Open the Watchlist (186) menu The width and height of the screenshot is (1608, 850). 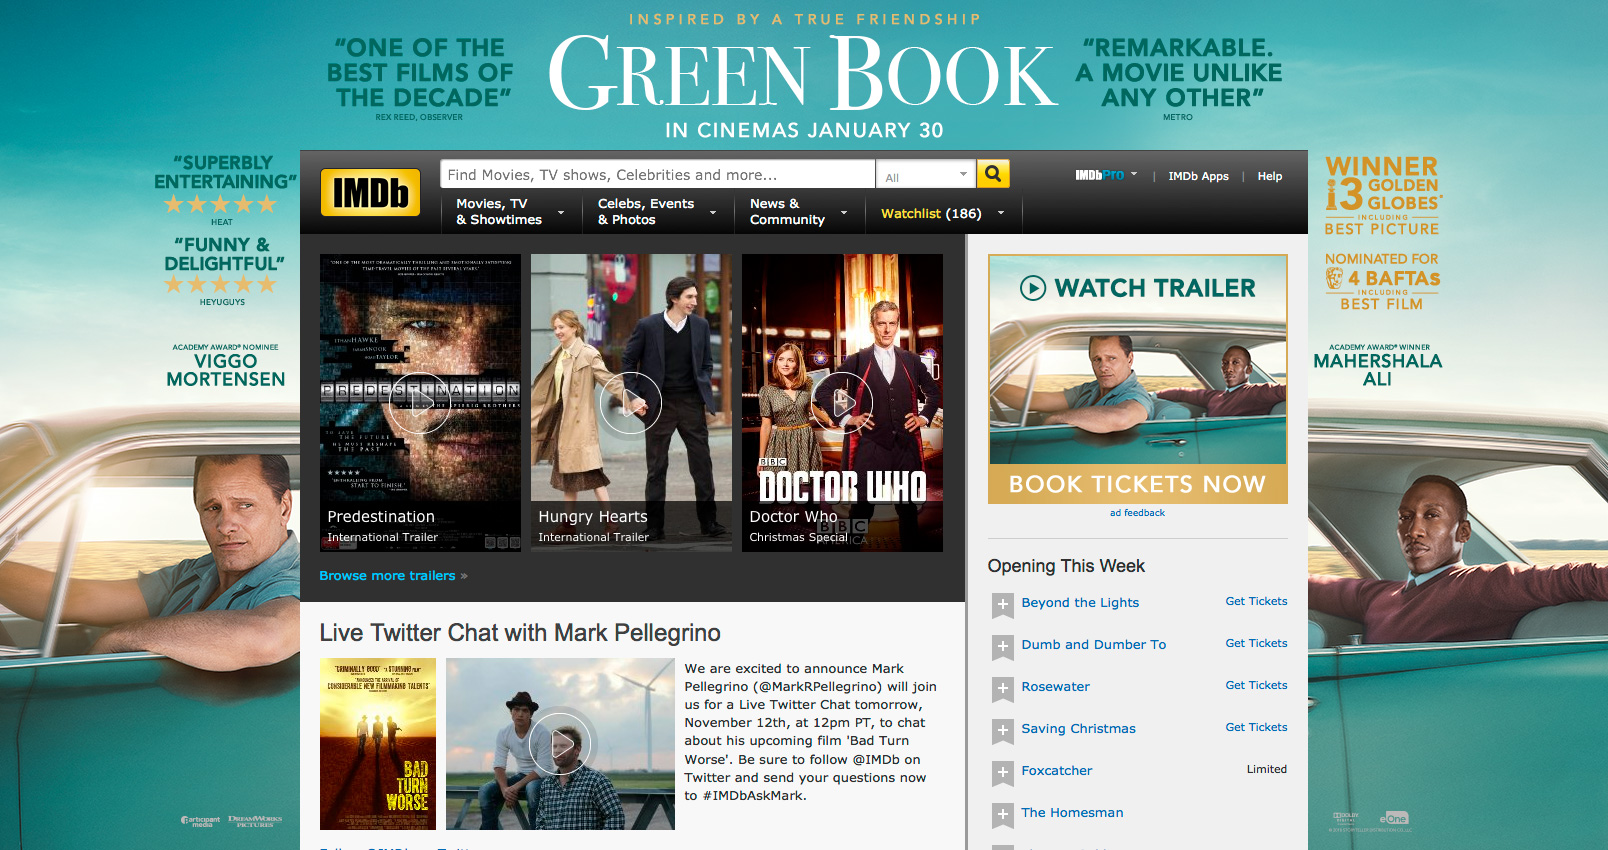coord(942,213)
